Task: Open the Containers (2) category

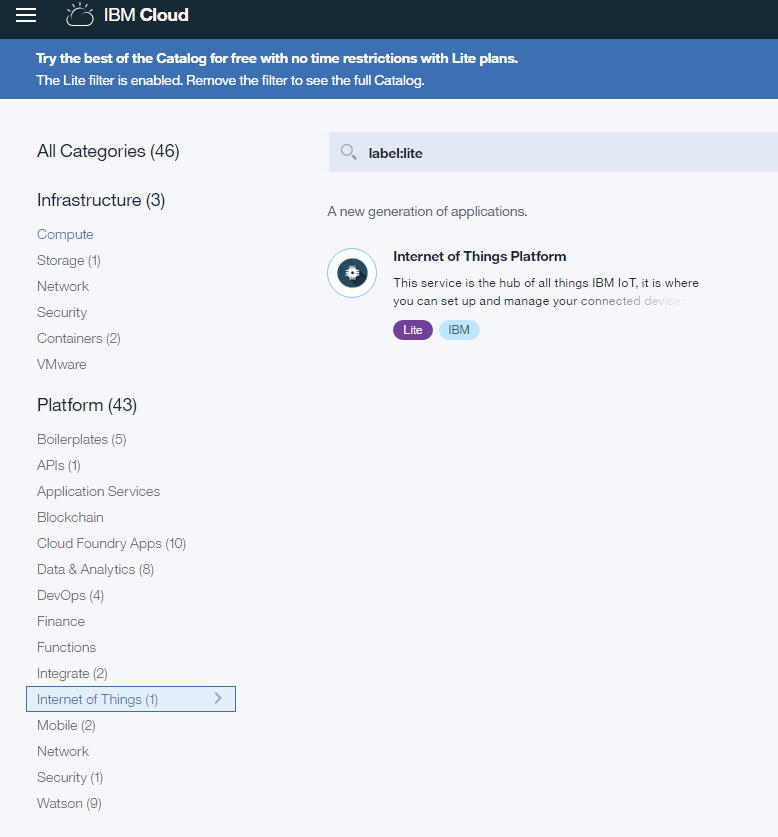Action: click(78, 338)
